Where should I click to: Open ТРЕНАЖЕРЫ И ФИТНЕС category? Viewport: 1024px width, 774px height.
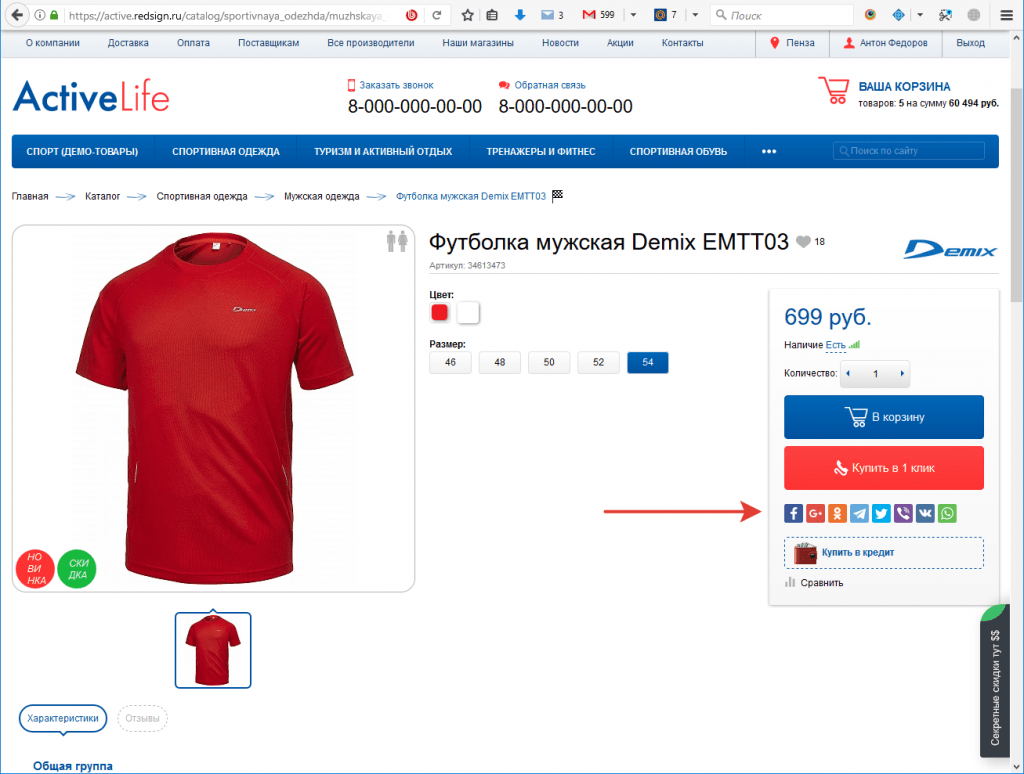click(x=541, y=152)
